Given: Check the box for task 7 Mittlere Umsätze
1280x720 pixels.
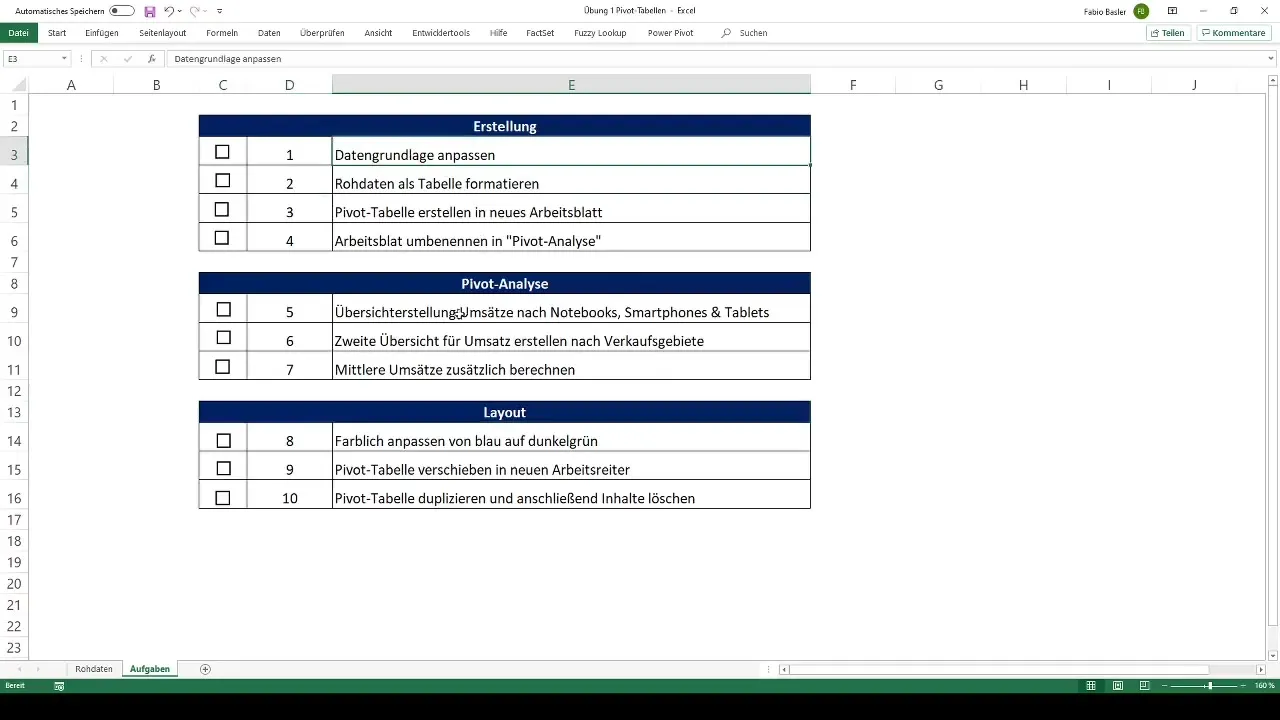Looking at the screenshot, I should (223, 367).
